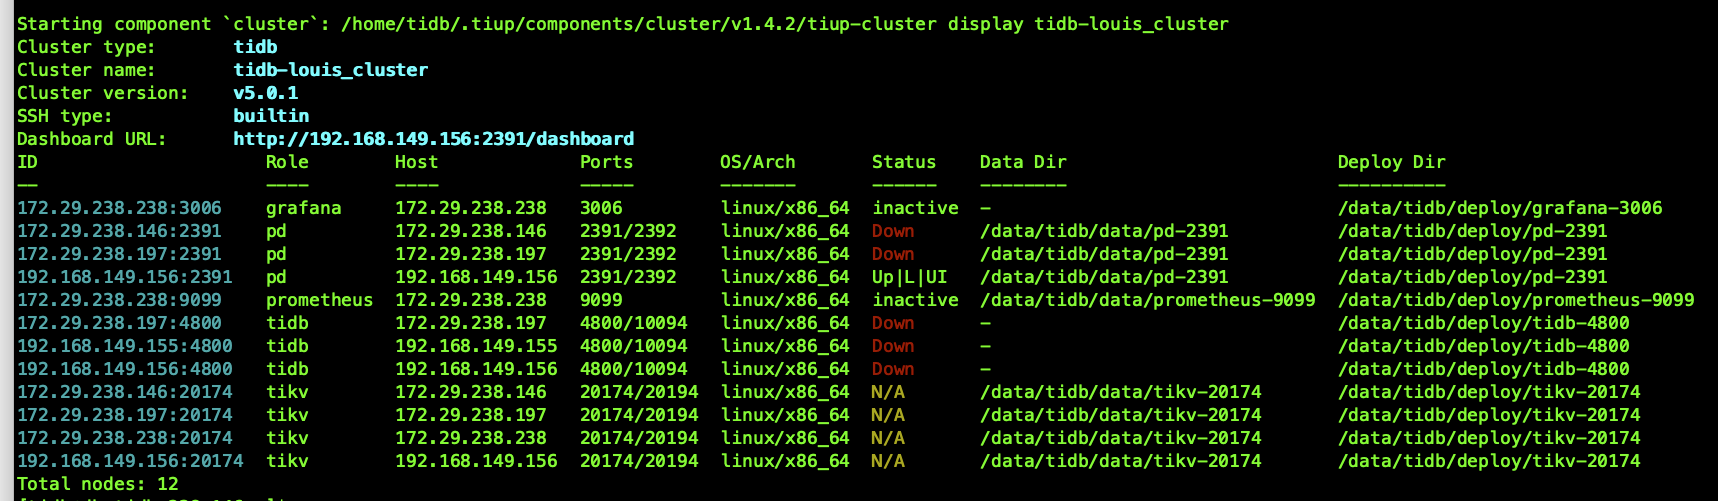The height and width of the screenshot is (501, 1718).
Task: Select cluster name value tidb-louis_cluster
Action: tap(331, 70)
